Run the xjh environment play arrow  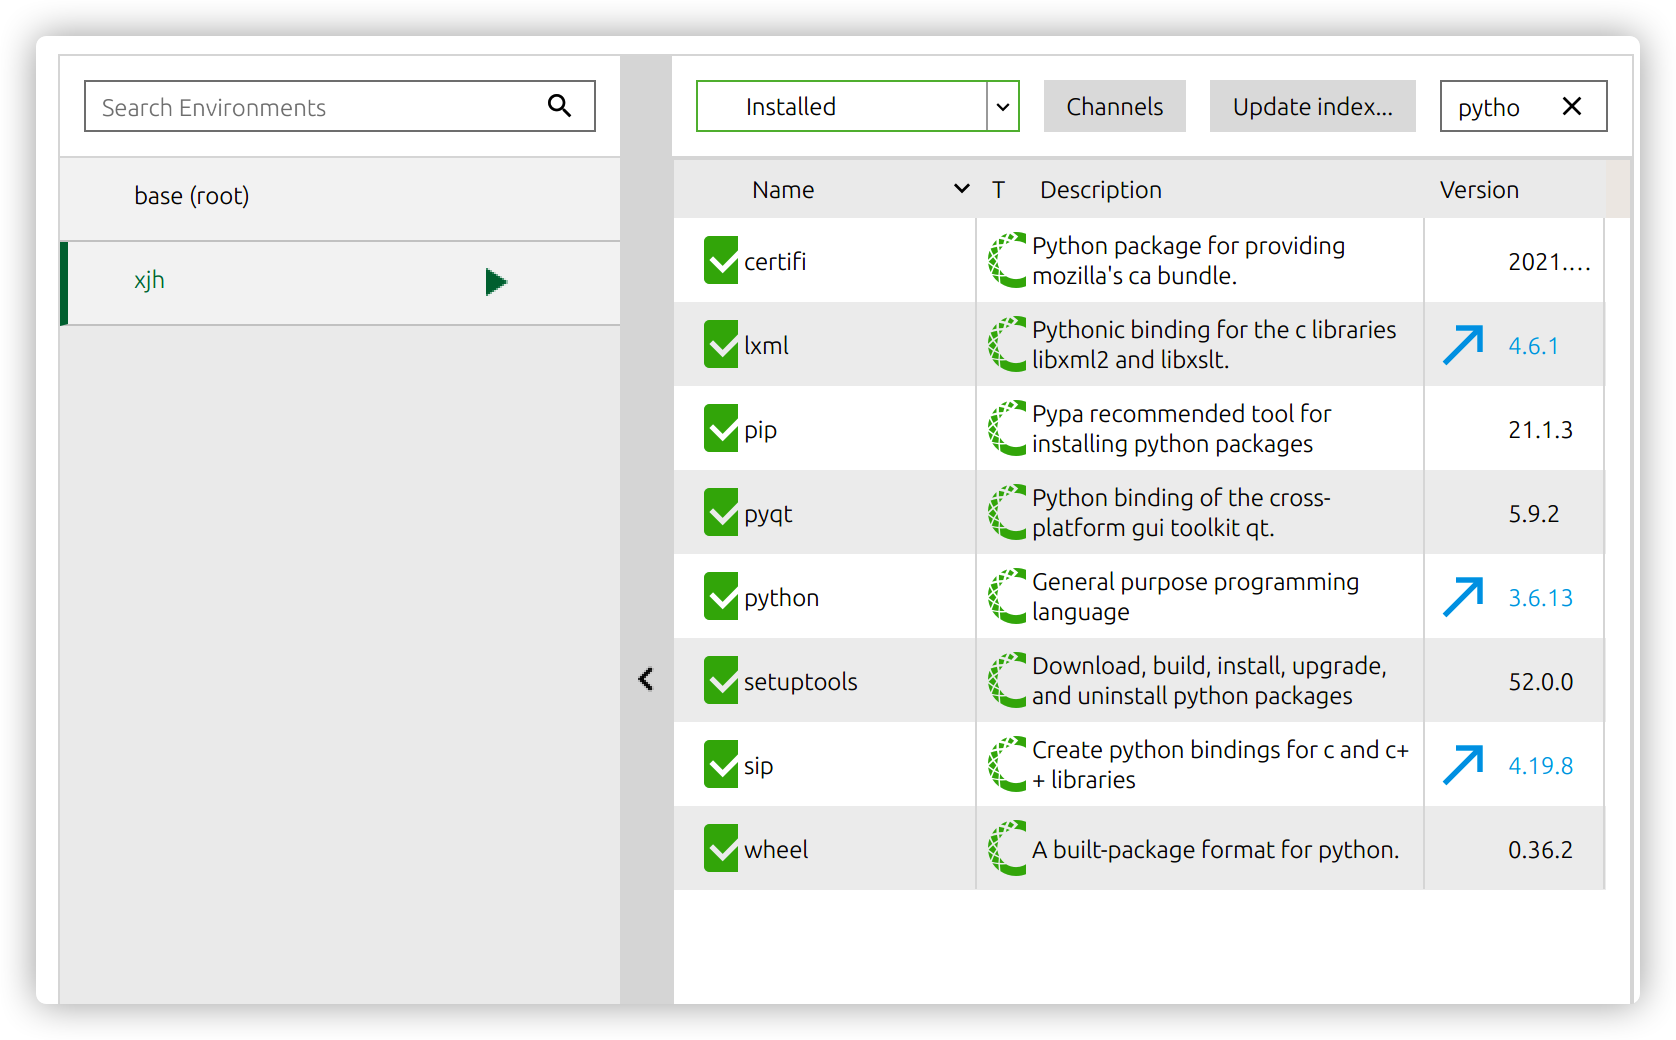tap(496, 282)
